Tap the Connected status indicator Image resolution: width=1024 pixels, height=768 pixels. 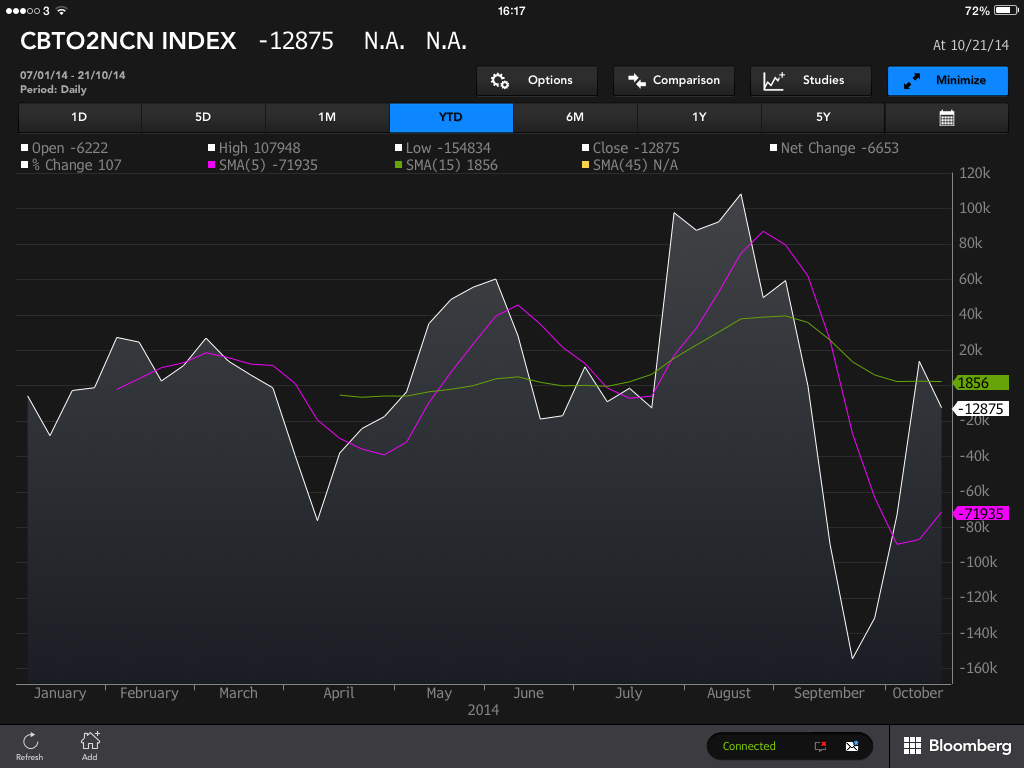pyautogui.click(x=749, y=746)
